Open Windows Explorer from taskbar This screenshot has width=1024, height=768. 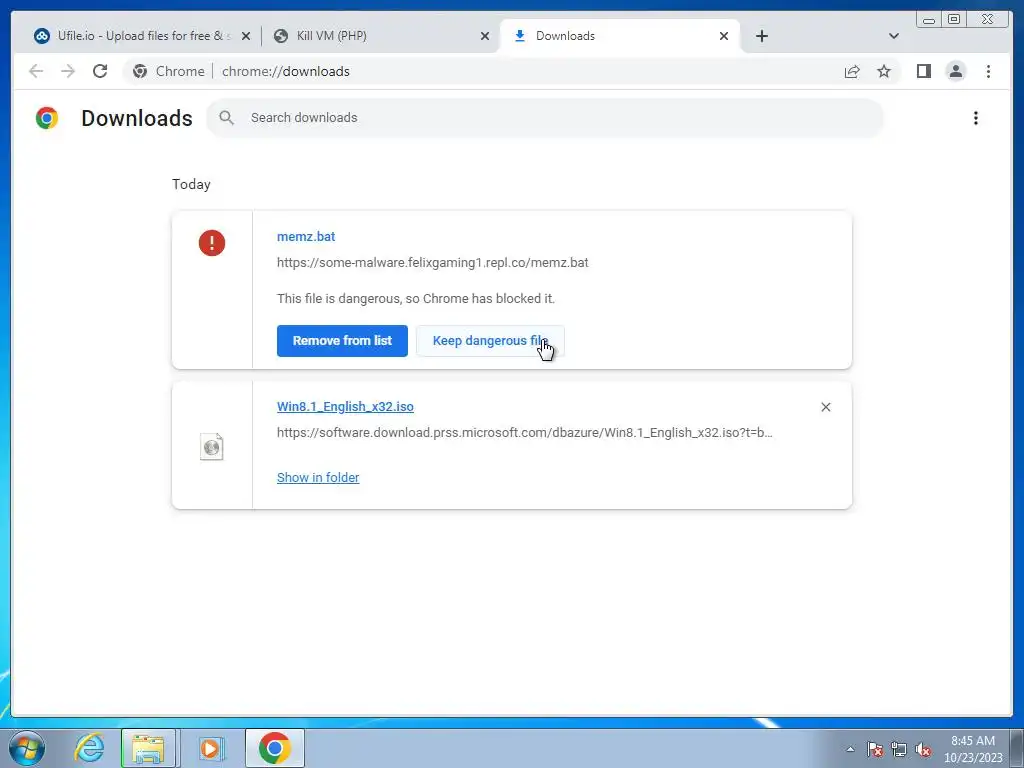click(x=148, y=748)
